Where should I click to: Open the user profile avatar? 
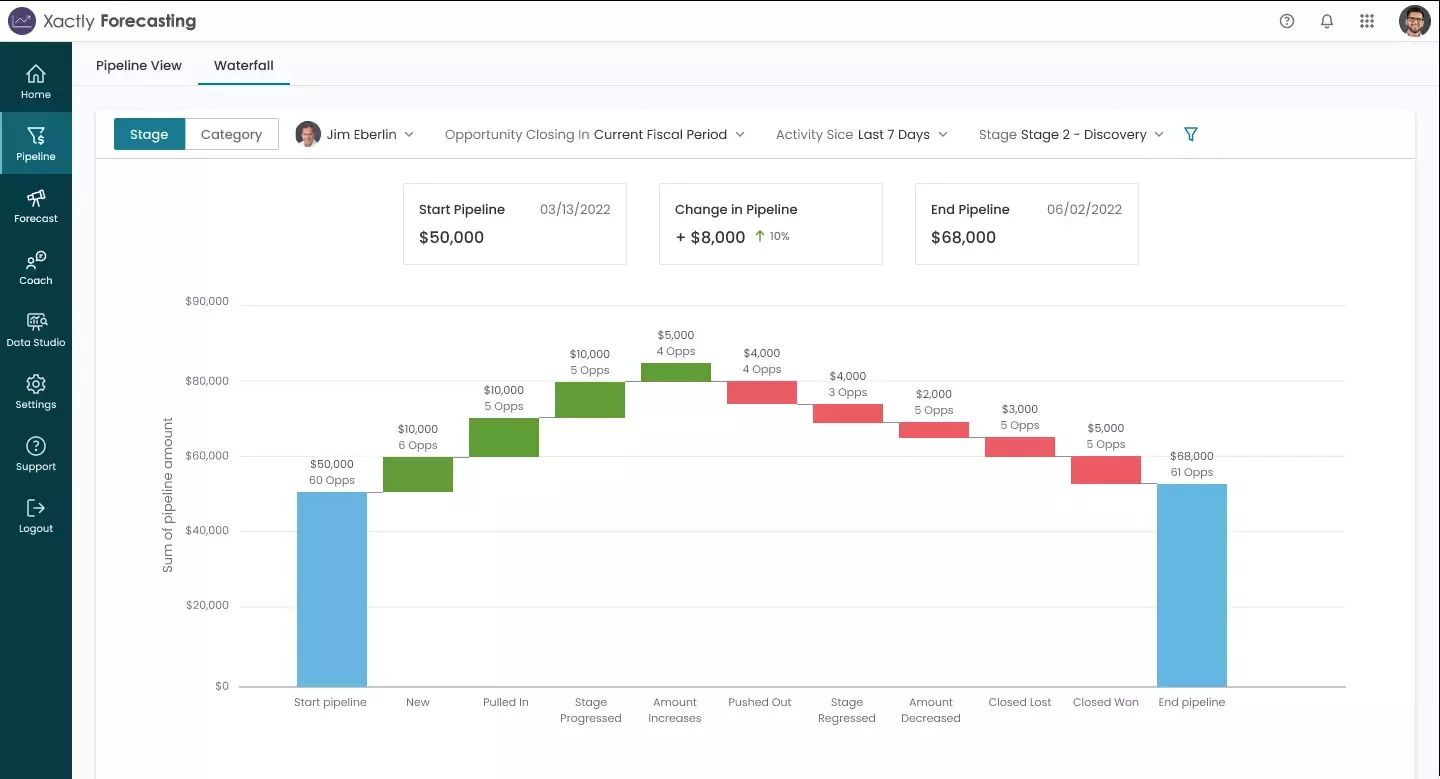click(1414, 21)
